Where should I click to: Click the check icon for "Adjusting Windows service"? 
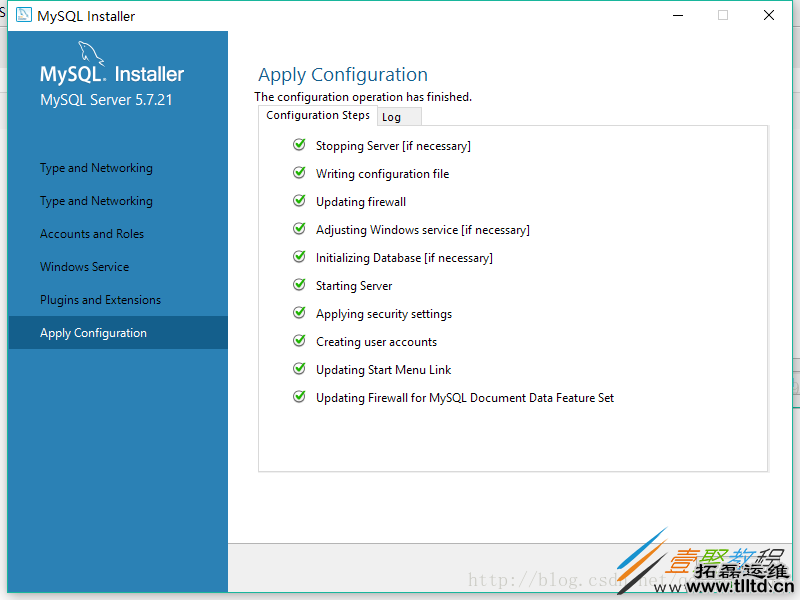[299, 229]
